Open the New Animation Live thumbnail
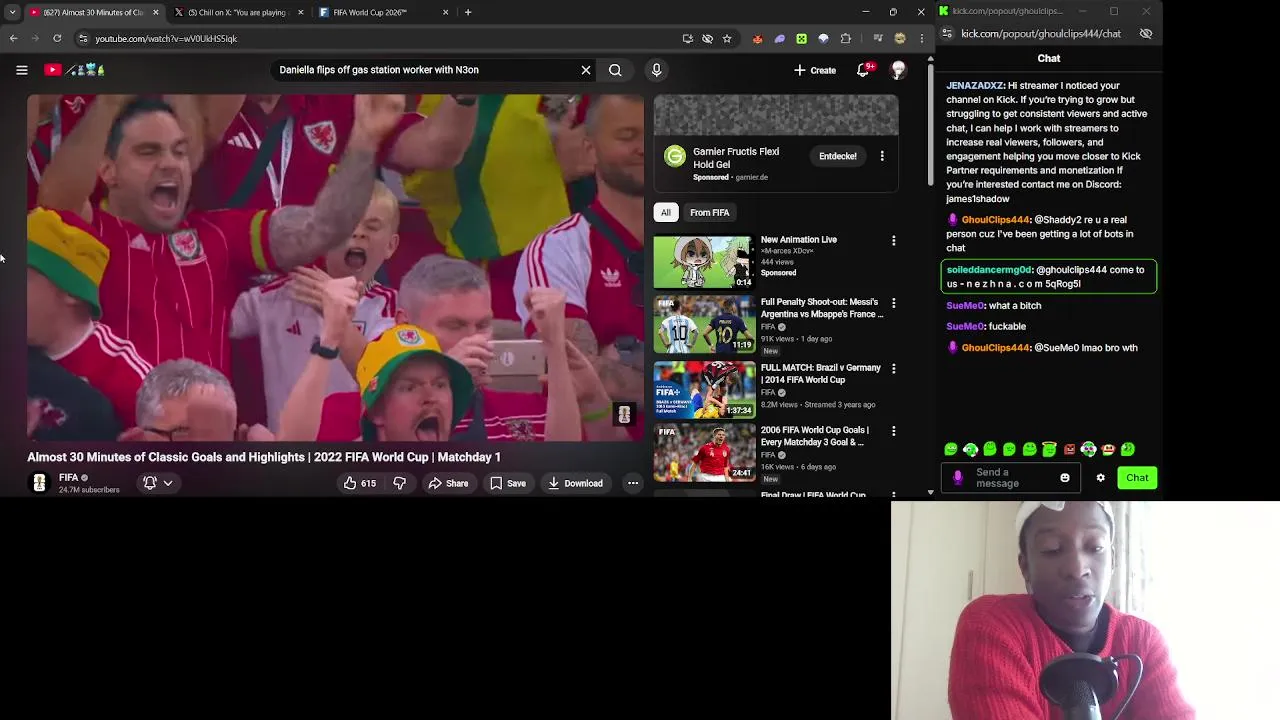The width and height of the screenshot is (1280, 720). 704,262
